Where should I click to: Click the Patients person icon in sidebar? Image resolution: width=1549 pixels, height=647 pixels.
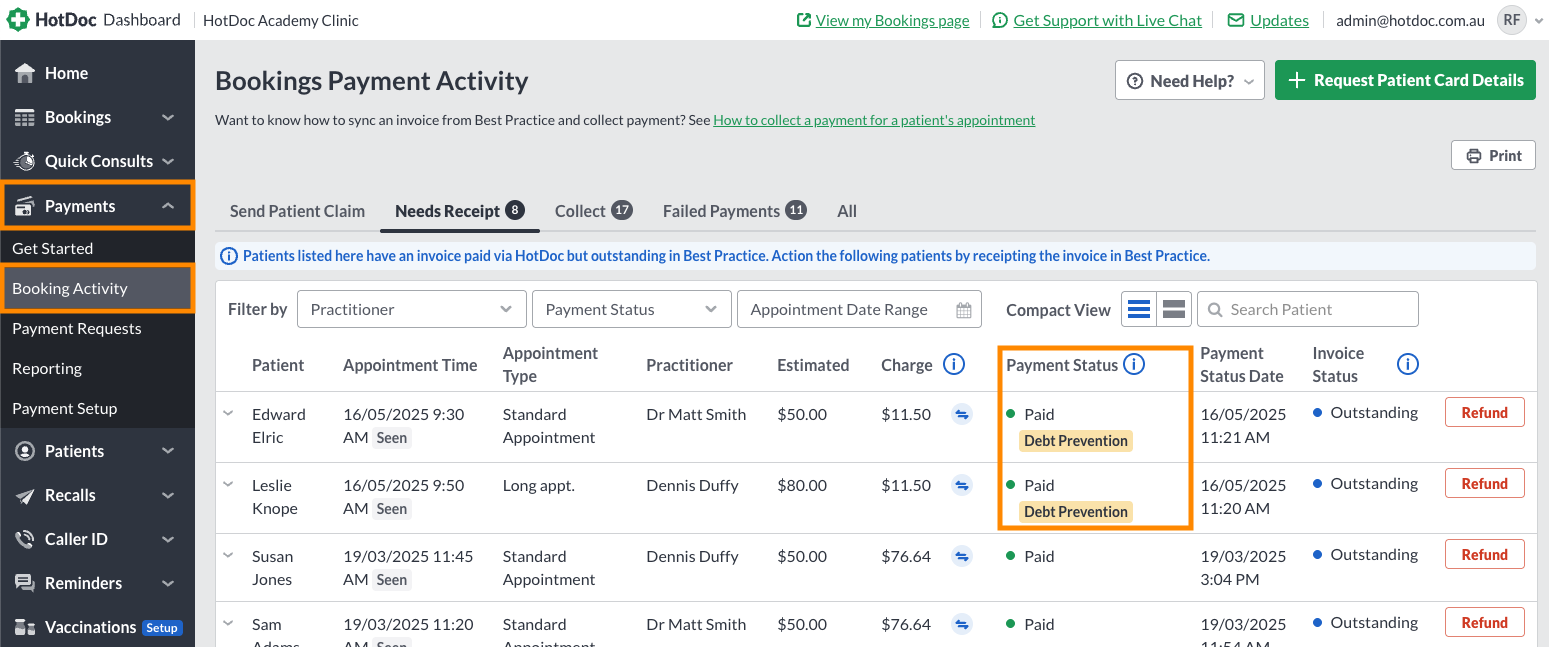tap(25, 451)
